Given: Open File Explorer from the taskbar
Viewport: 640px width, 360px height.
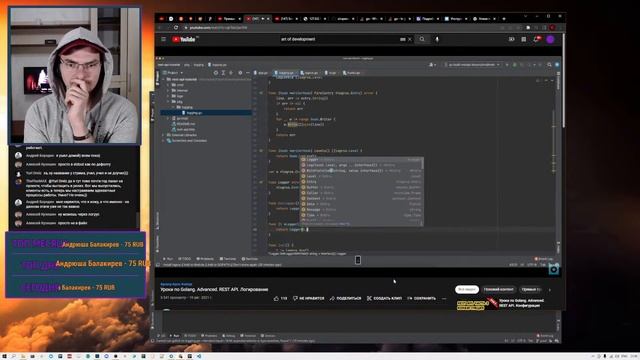Looking at the screenshot, I should click(x=23, y=356).
